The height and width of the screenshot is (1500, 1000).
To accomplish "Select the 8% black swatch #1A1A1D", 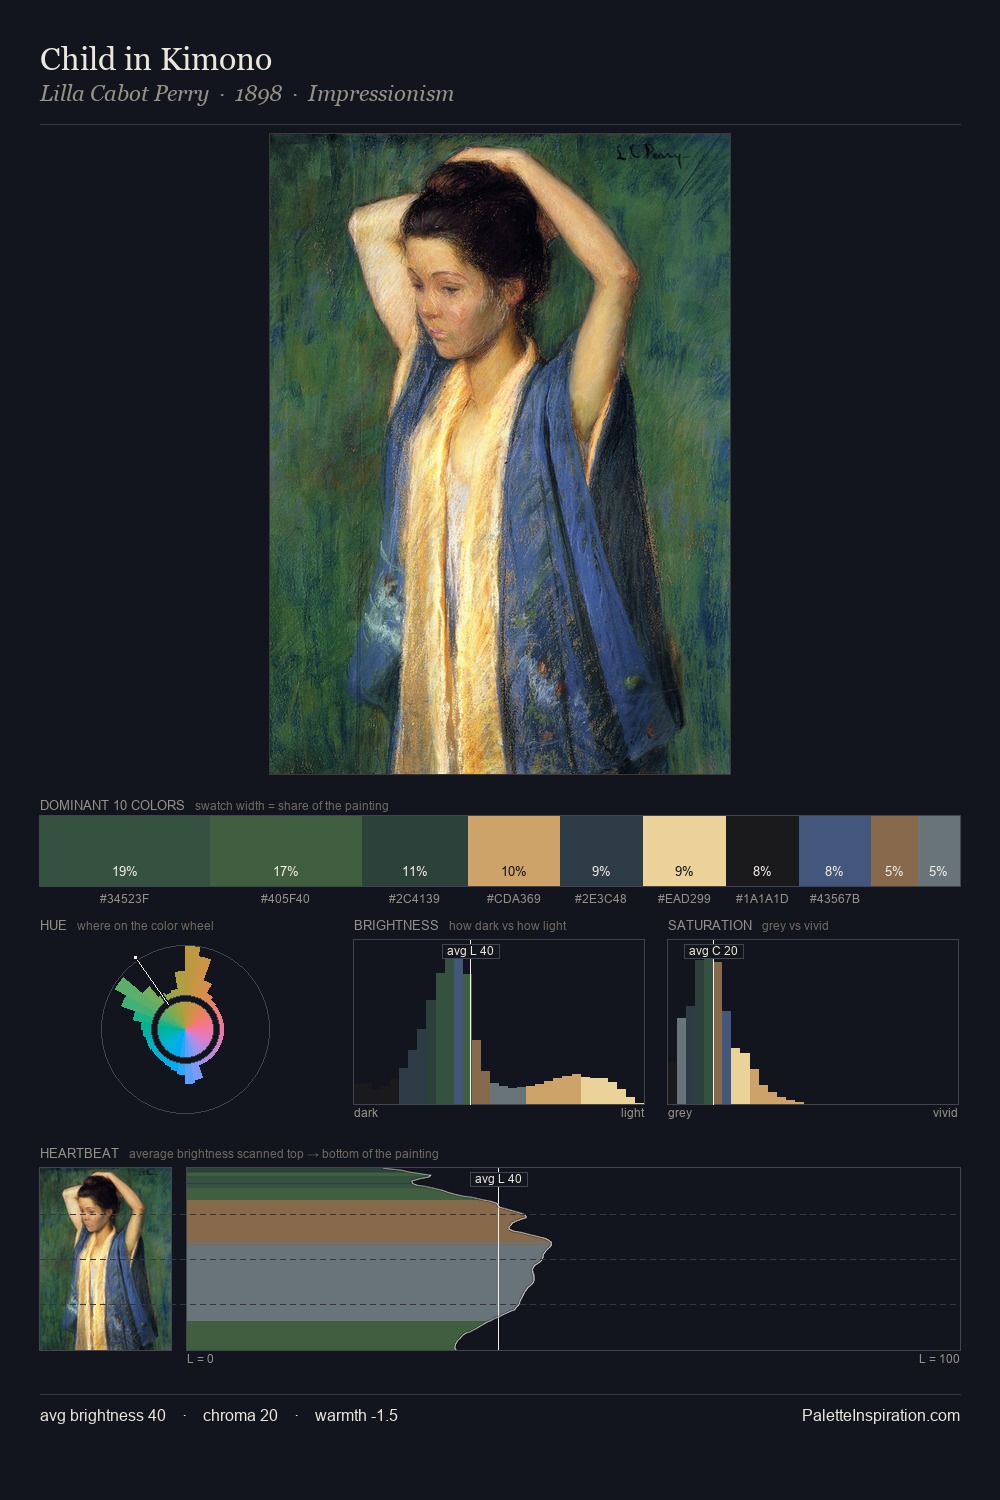I will pos(762,851).
